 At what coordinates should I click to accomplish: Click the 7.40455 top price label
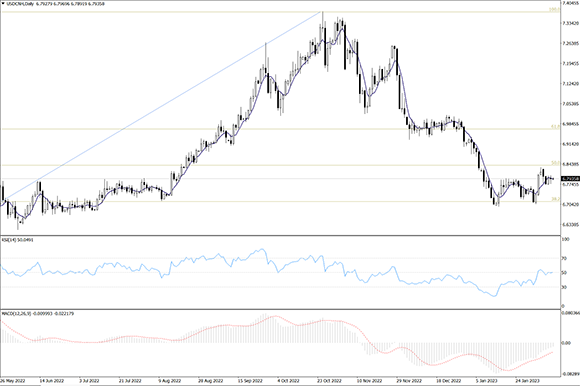(x=570, y=3)
